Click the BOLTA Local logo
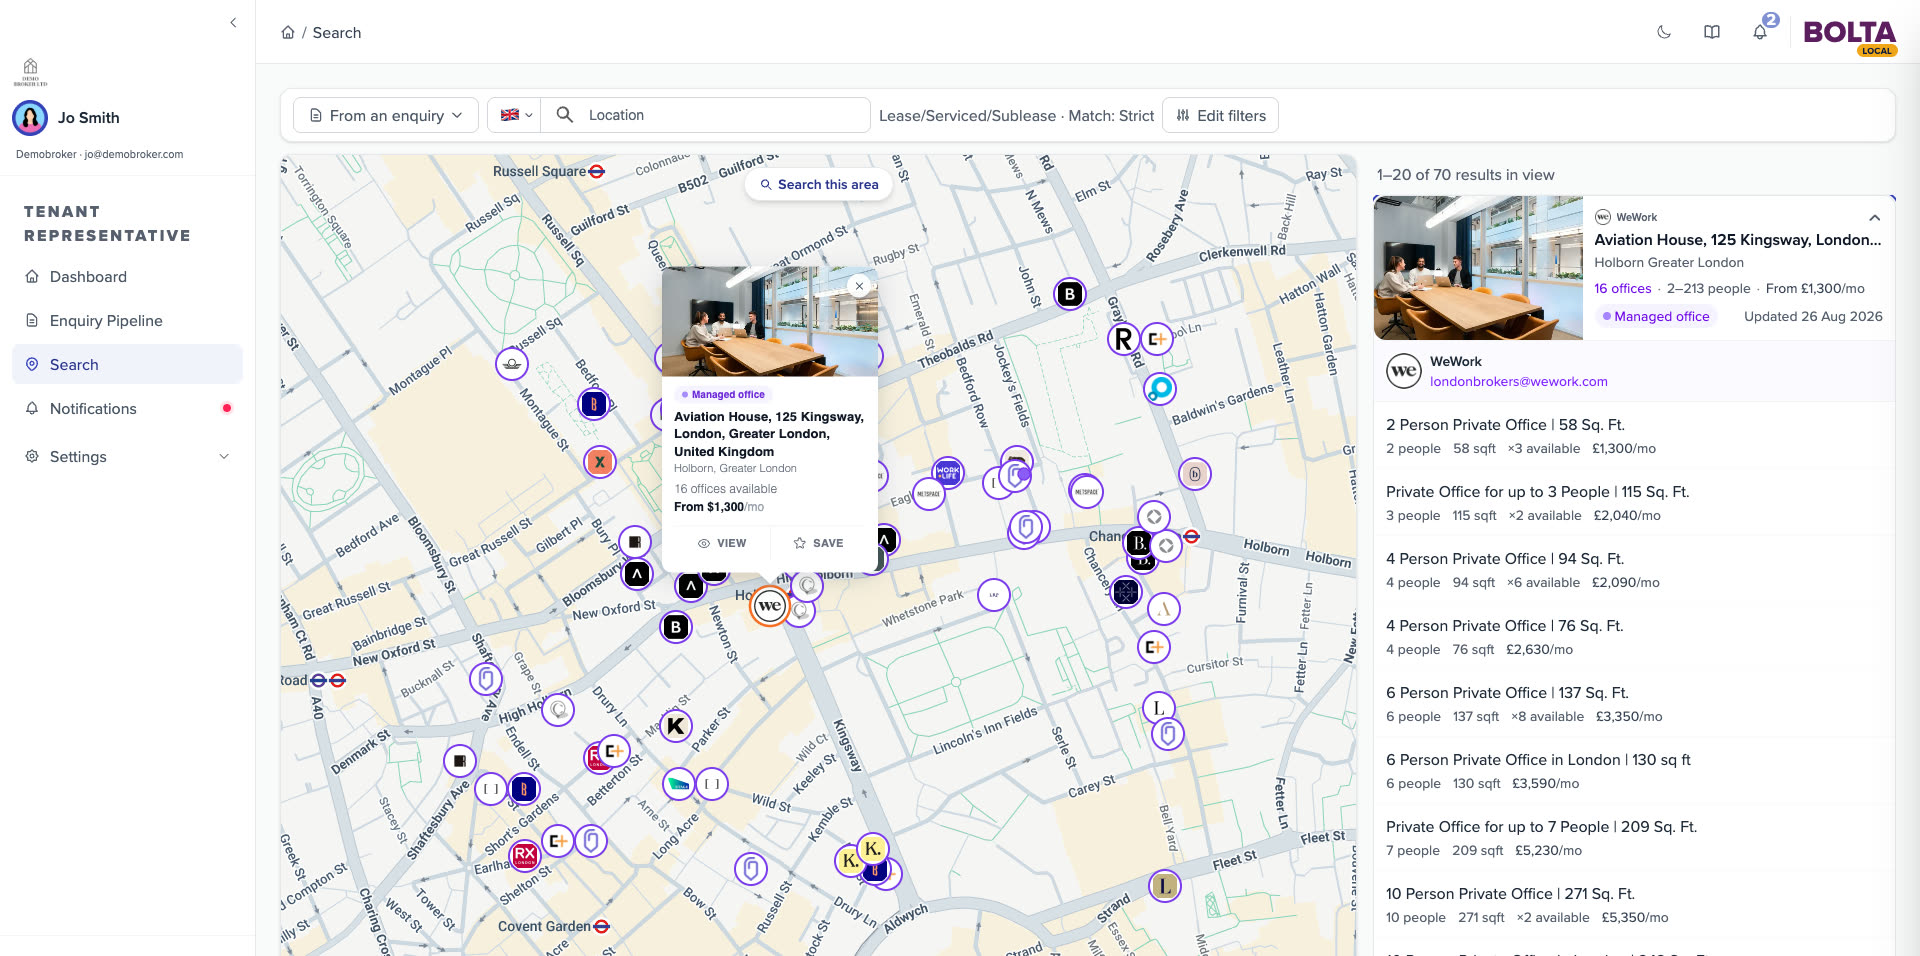1920x956 pixels. point(1850,37)
